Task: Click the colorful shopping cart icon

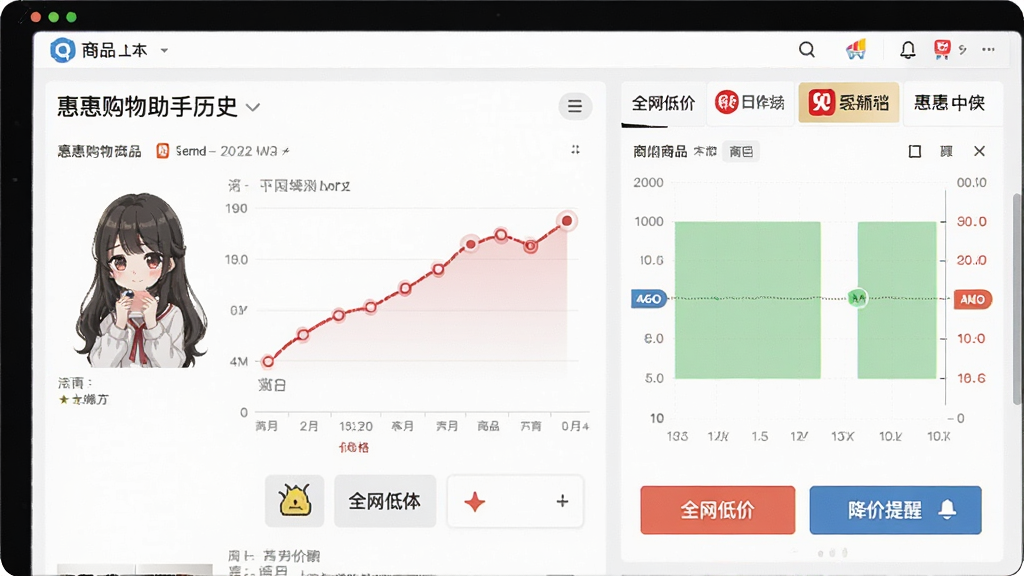Action: (x=856, y=49)
